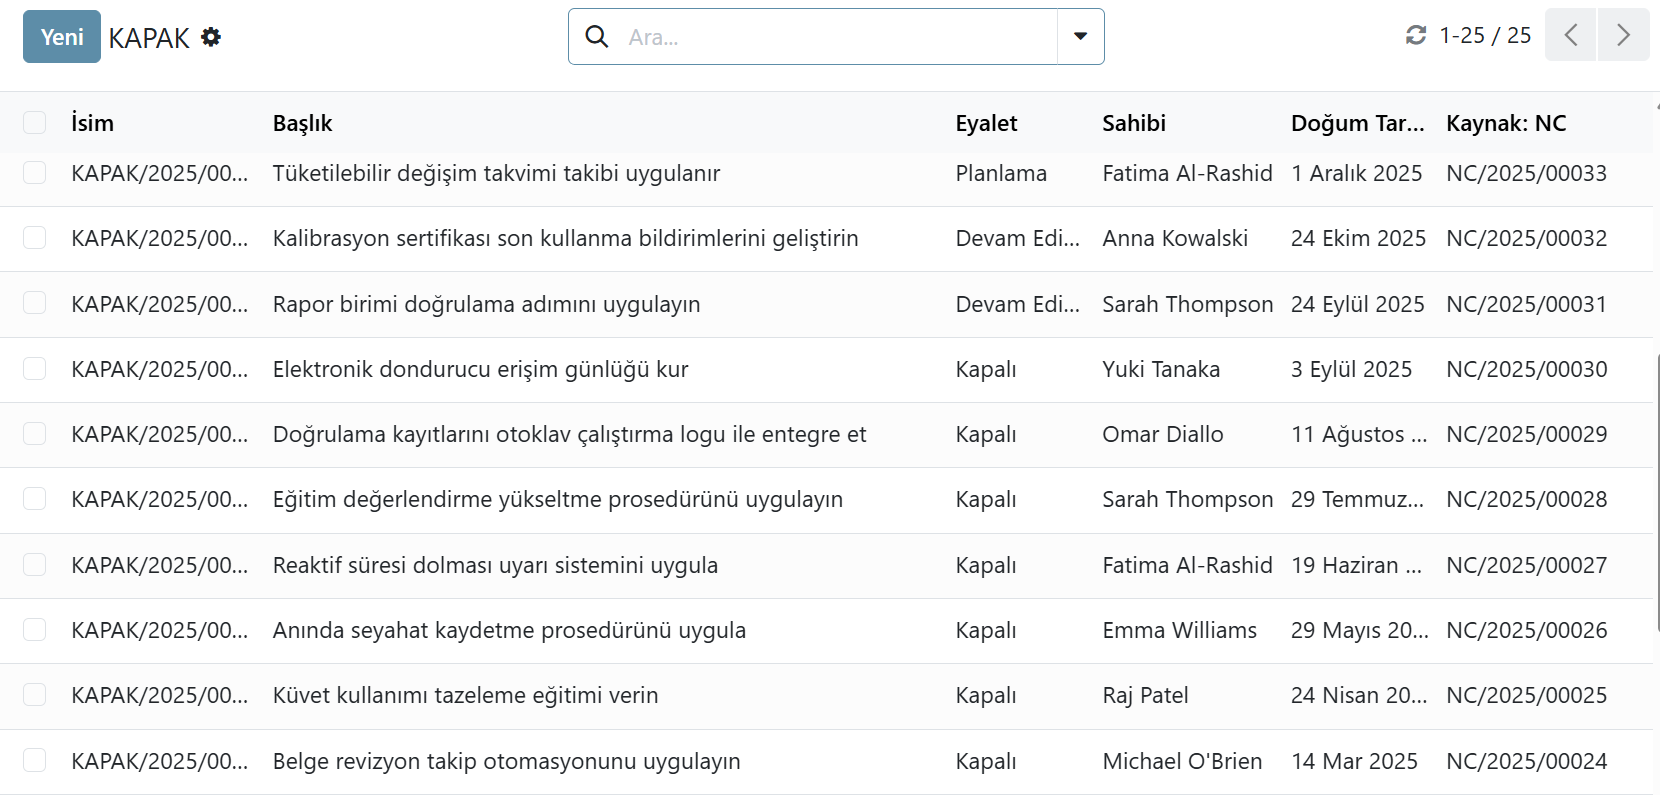Screen dimensions: 1660x795
Task: Click the magnifying glass search icon
Action: pos(597,37)
